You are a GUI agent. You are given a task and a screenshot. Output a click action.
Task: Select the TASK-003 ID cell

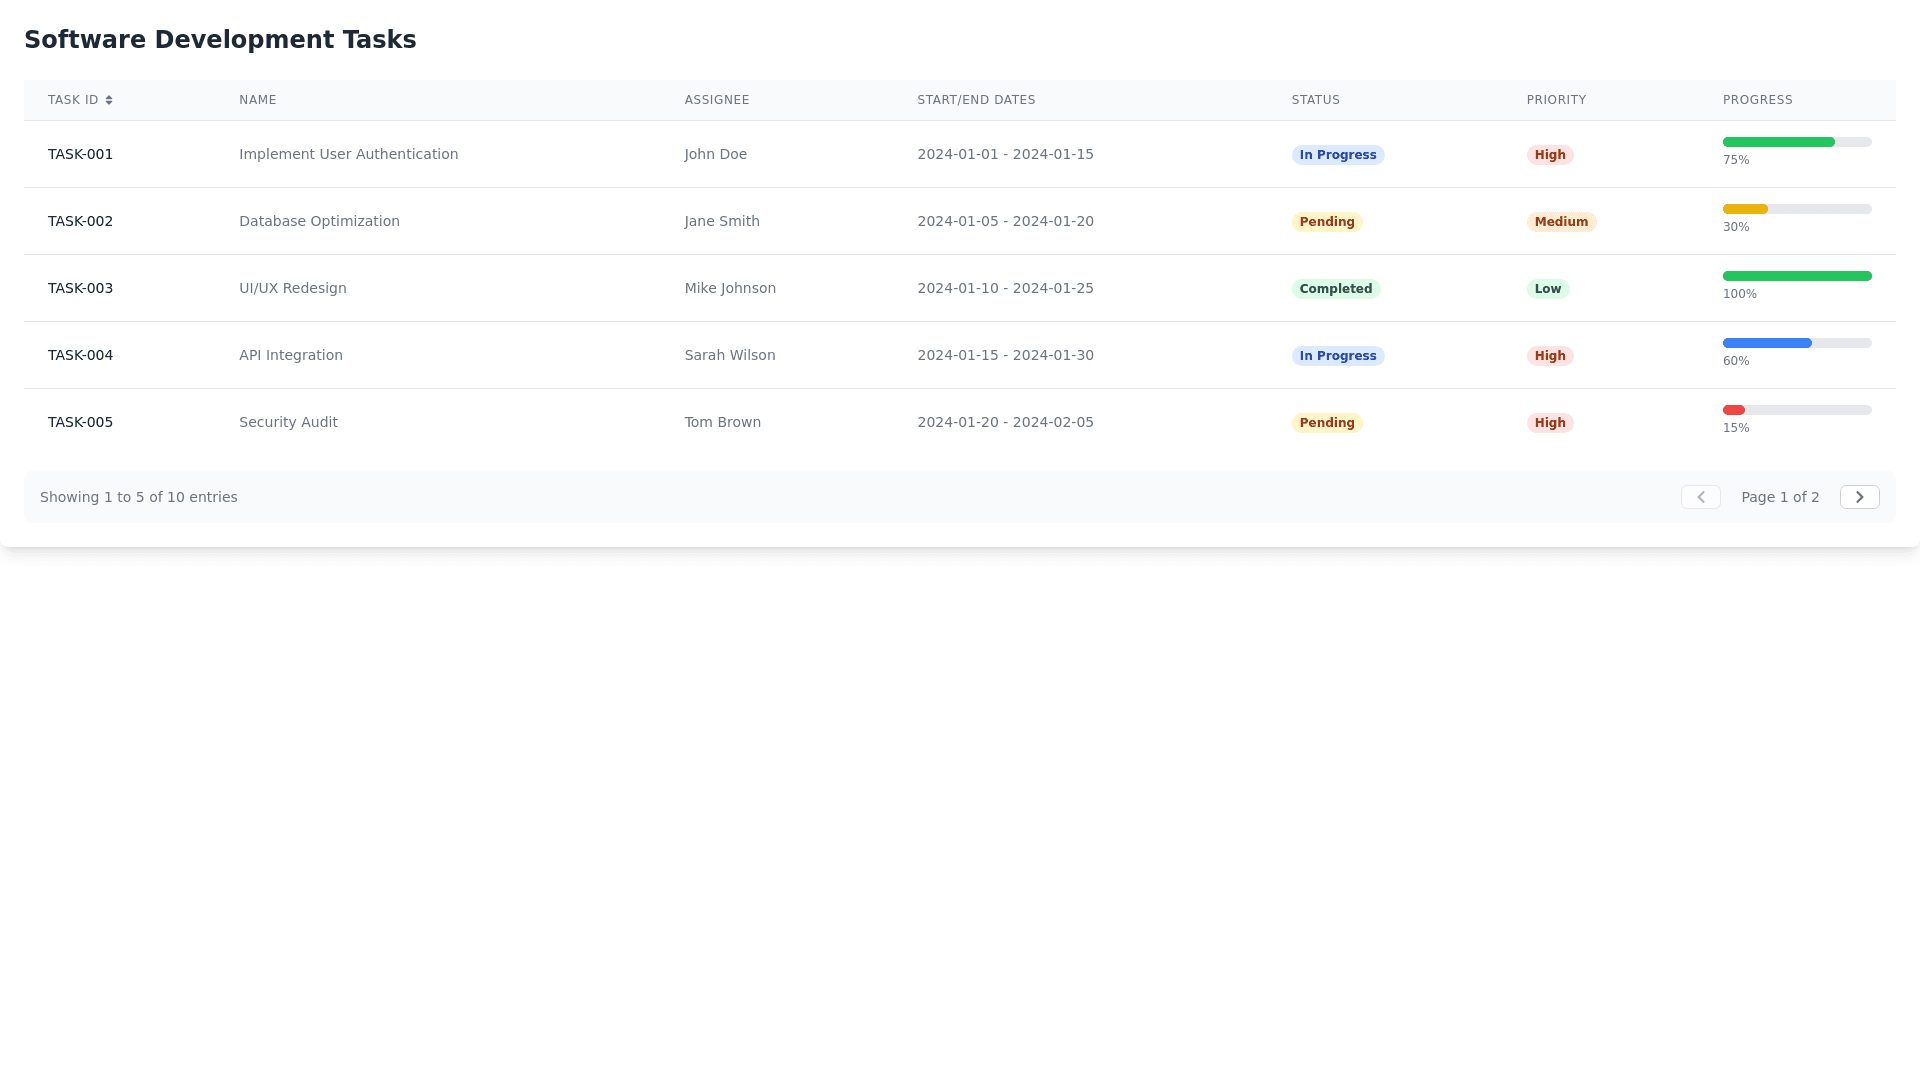coord(80,288)
